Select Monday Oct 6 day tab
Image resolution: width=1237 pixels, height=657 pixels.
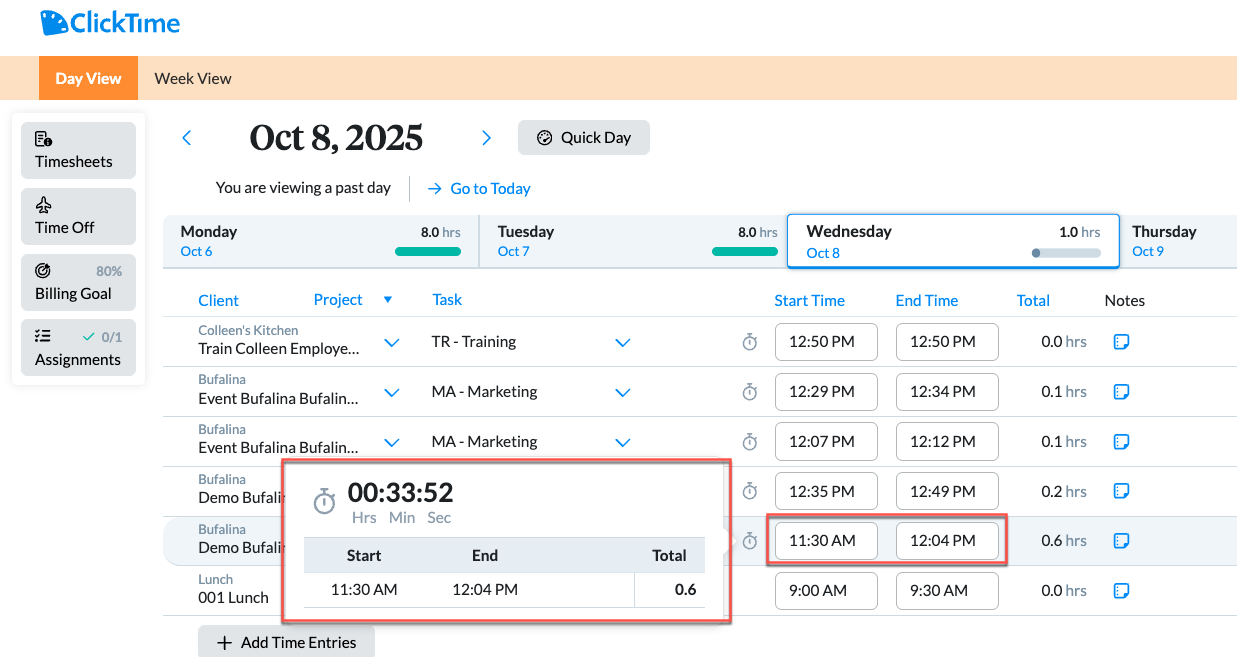[x=321, y=241]
